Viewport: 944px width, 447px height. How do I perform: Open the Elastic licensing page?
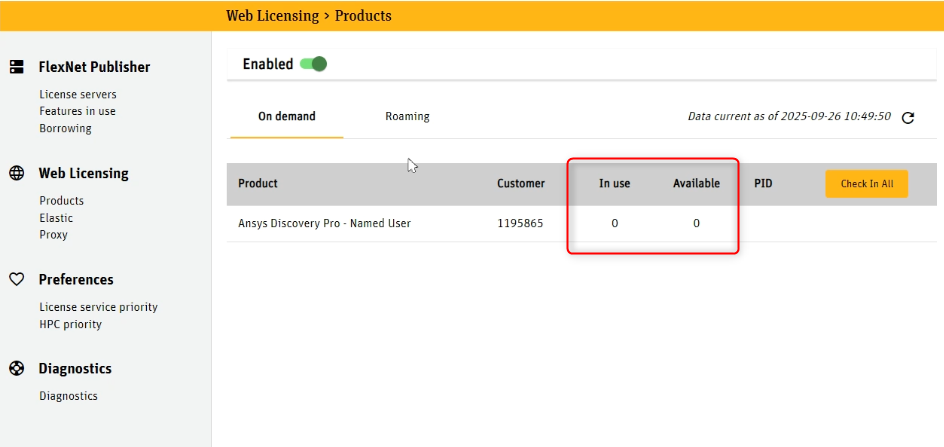[56, 218]
